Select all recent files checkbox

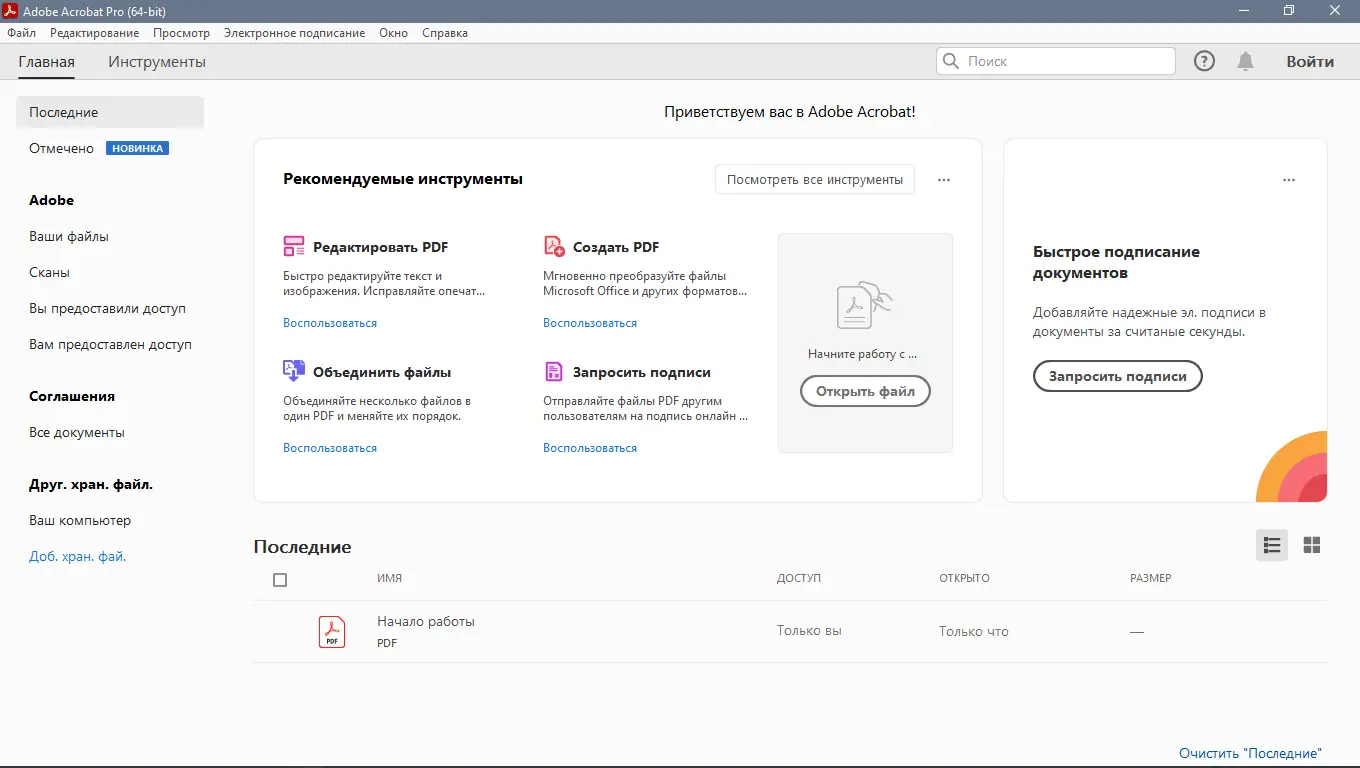click(x=280, y=579)
